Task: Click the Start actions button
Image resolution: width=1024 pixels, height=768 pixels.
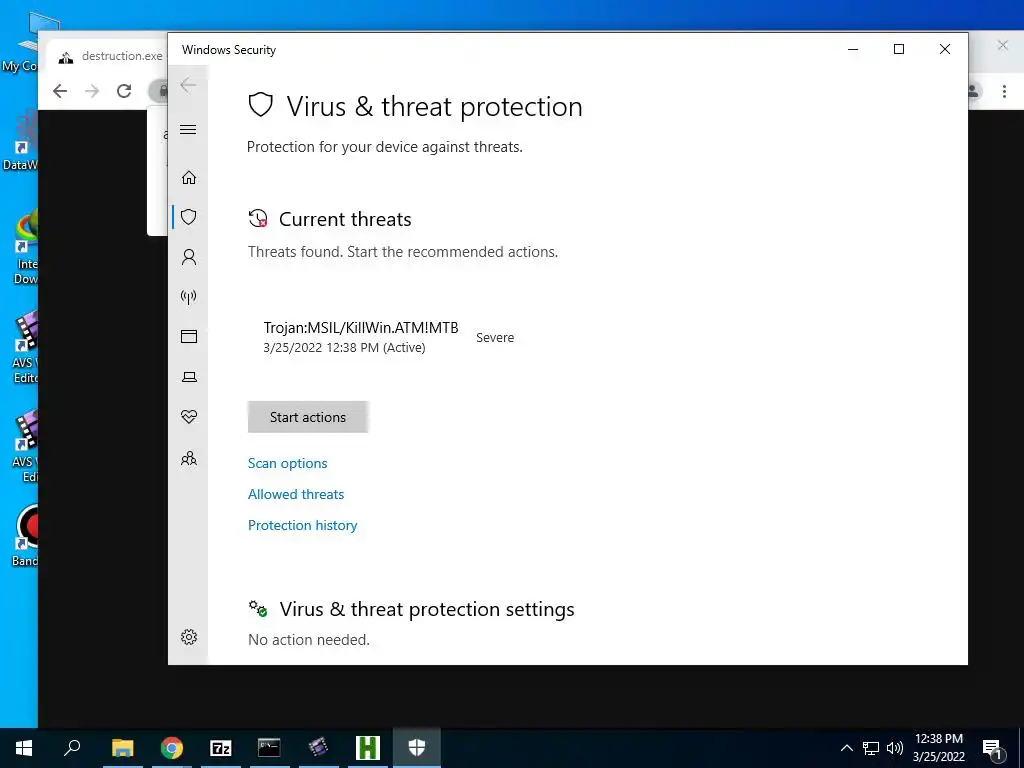Action: pos(308,417)
